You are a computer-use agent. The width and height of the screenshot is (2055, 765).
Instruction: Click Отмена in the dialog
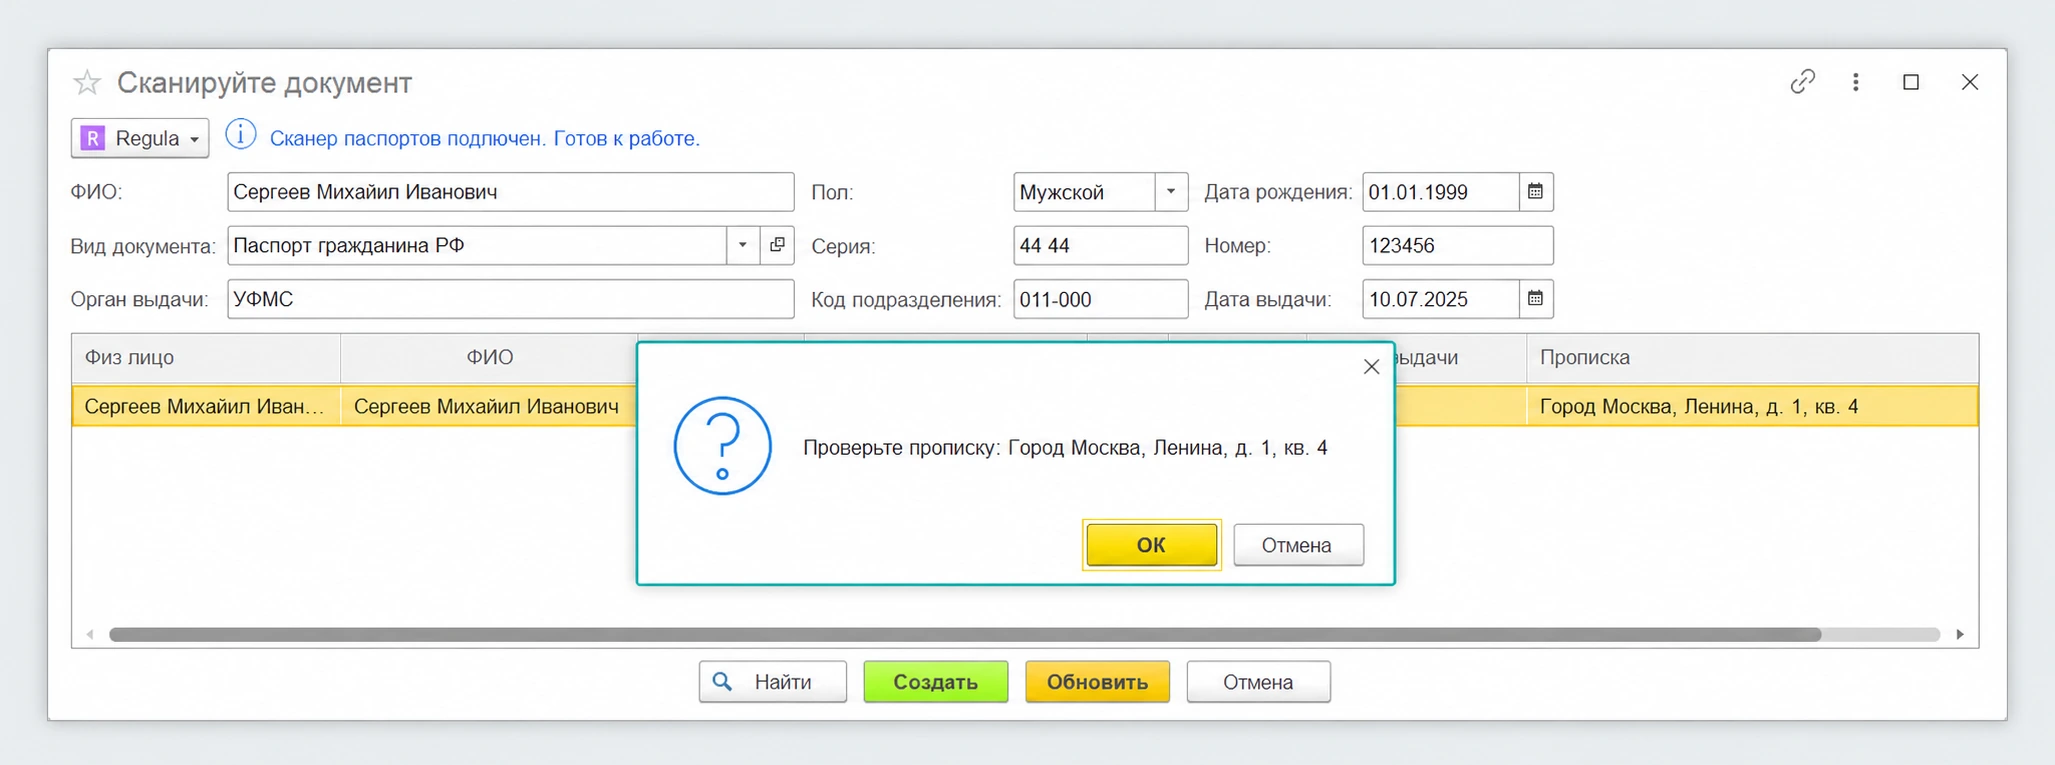click(1298, 545)
